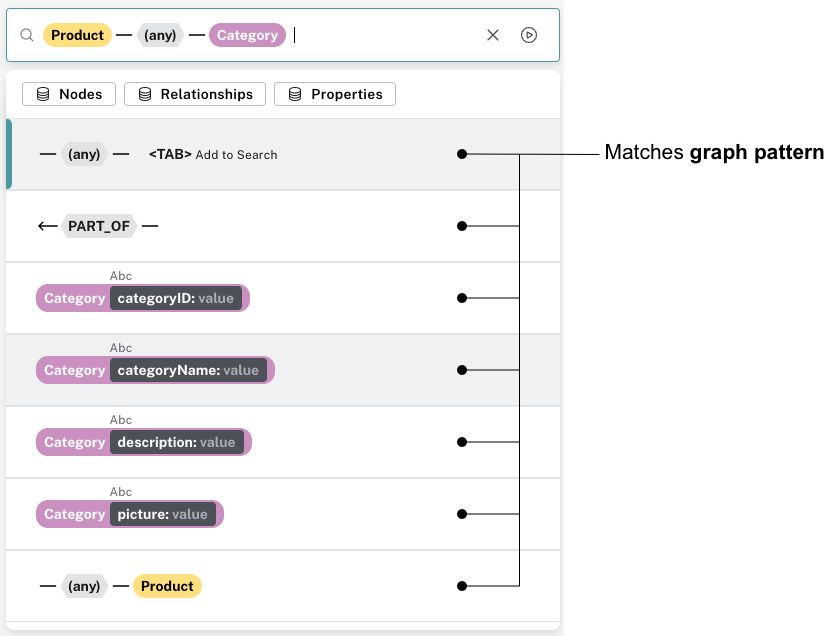Add the Category categoryID suggestion to search
Viewport: 824px width, 636px height.
point(142,297)
